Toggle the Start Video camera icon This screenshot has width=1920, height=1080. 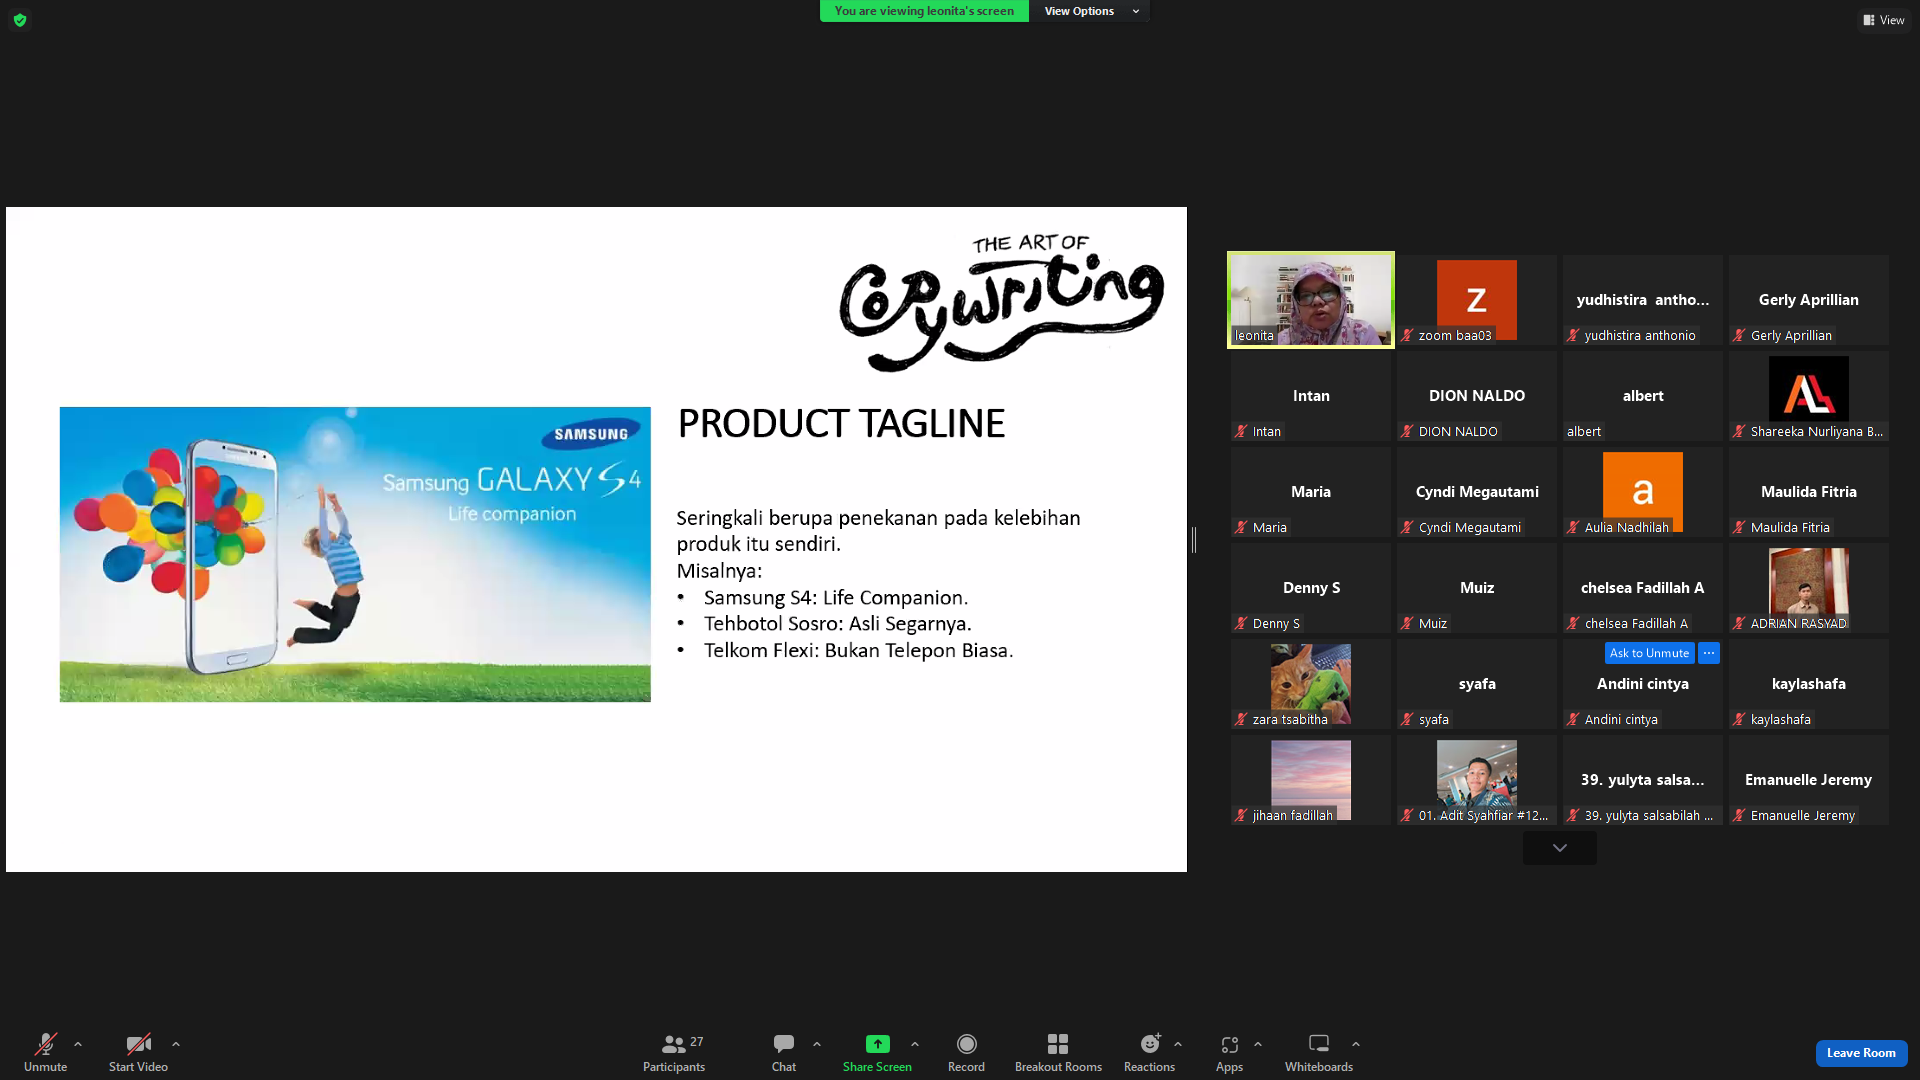coord(138,1044)
